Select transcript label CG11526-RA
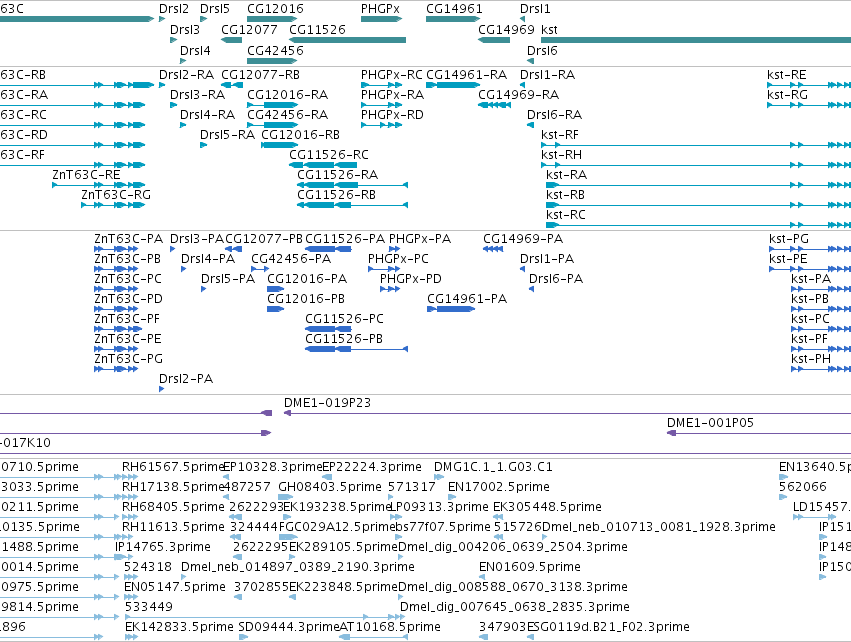 point(338,175)
